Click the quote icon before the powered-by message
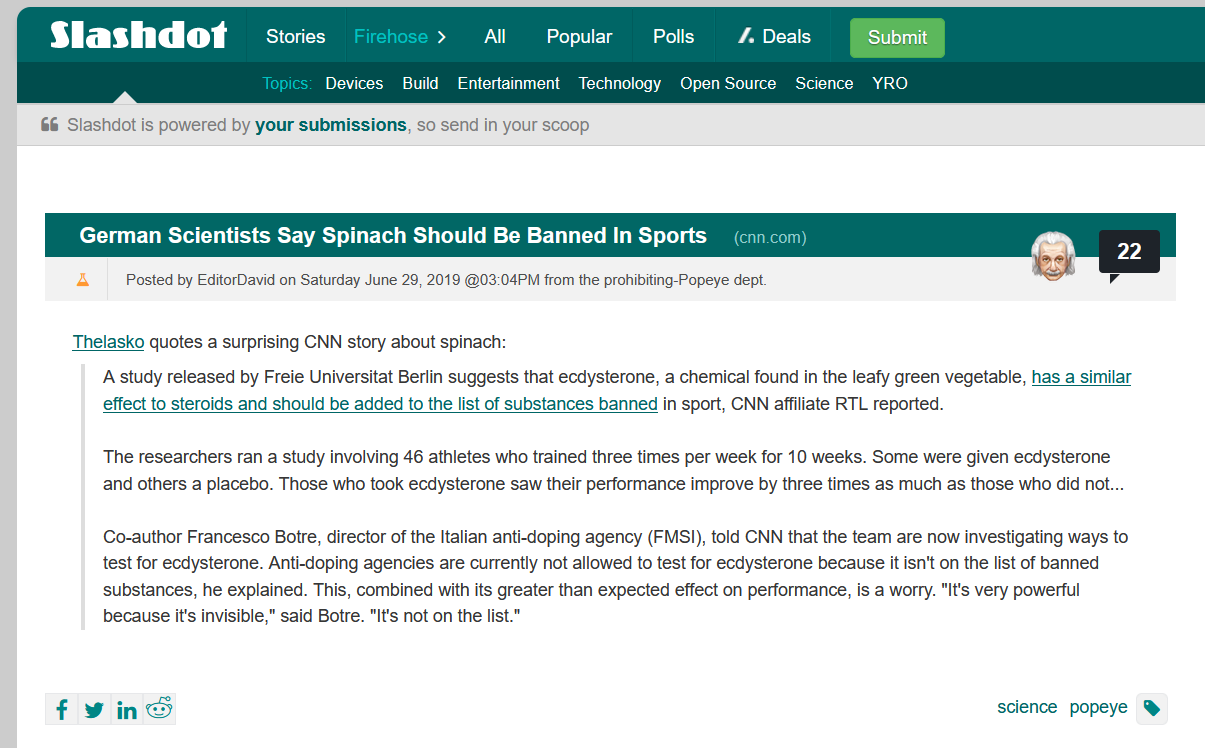1205x748 pixels. [x=48, y=124]
